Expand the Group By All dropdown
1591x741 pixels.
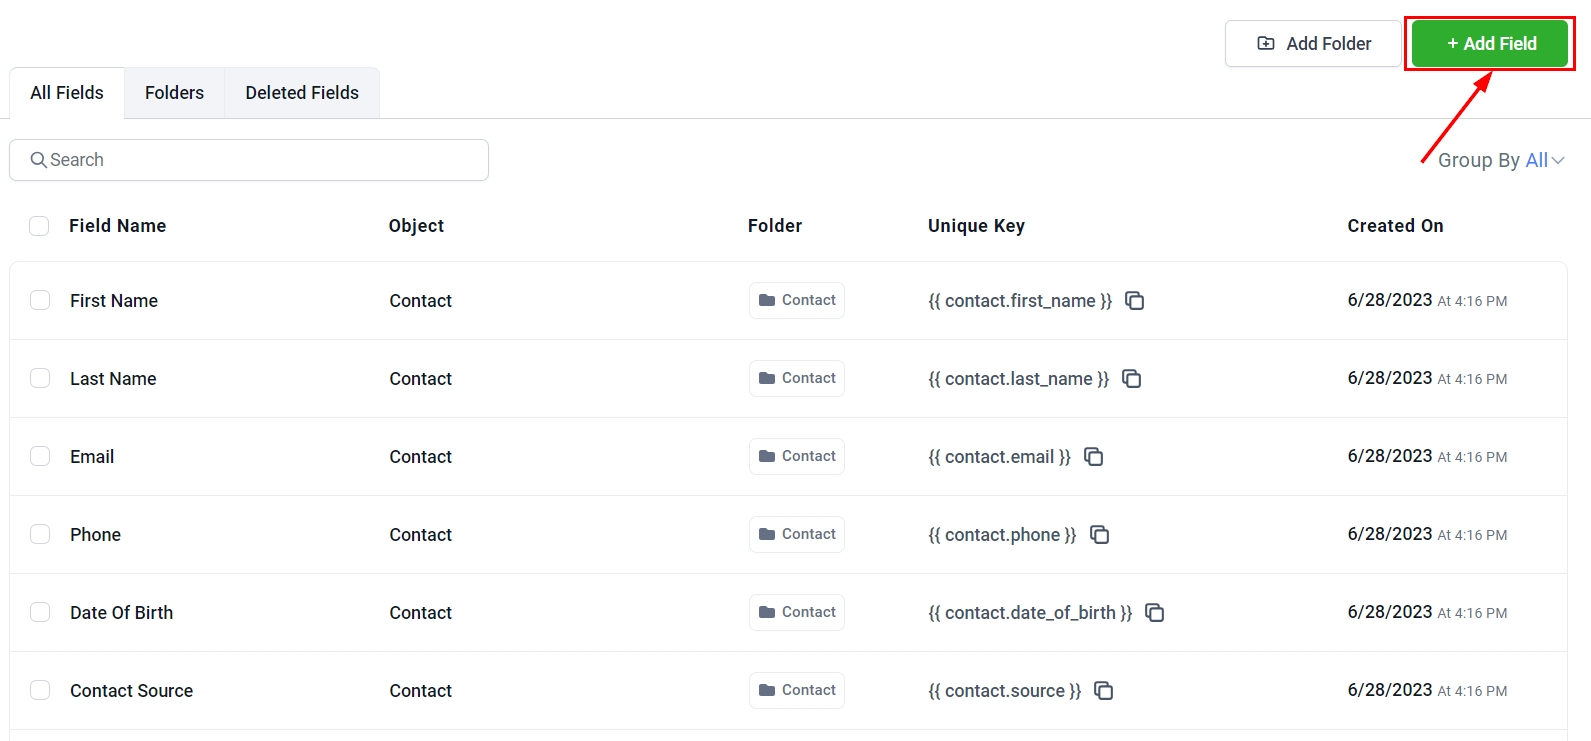(1500, 160)
